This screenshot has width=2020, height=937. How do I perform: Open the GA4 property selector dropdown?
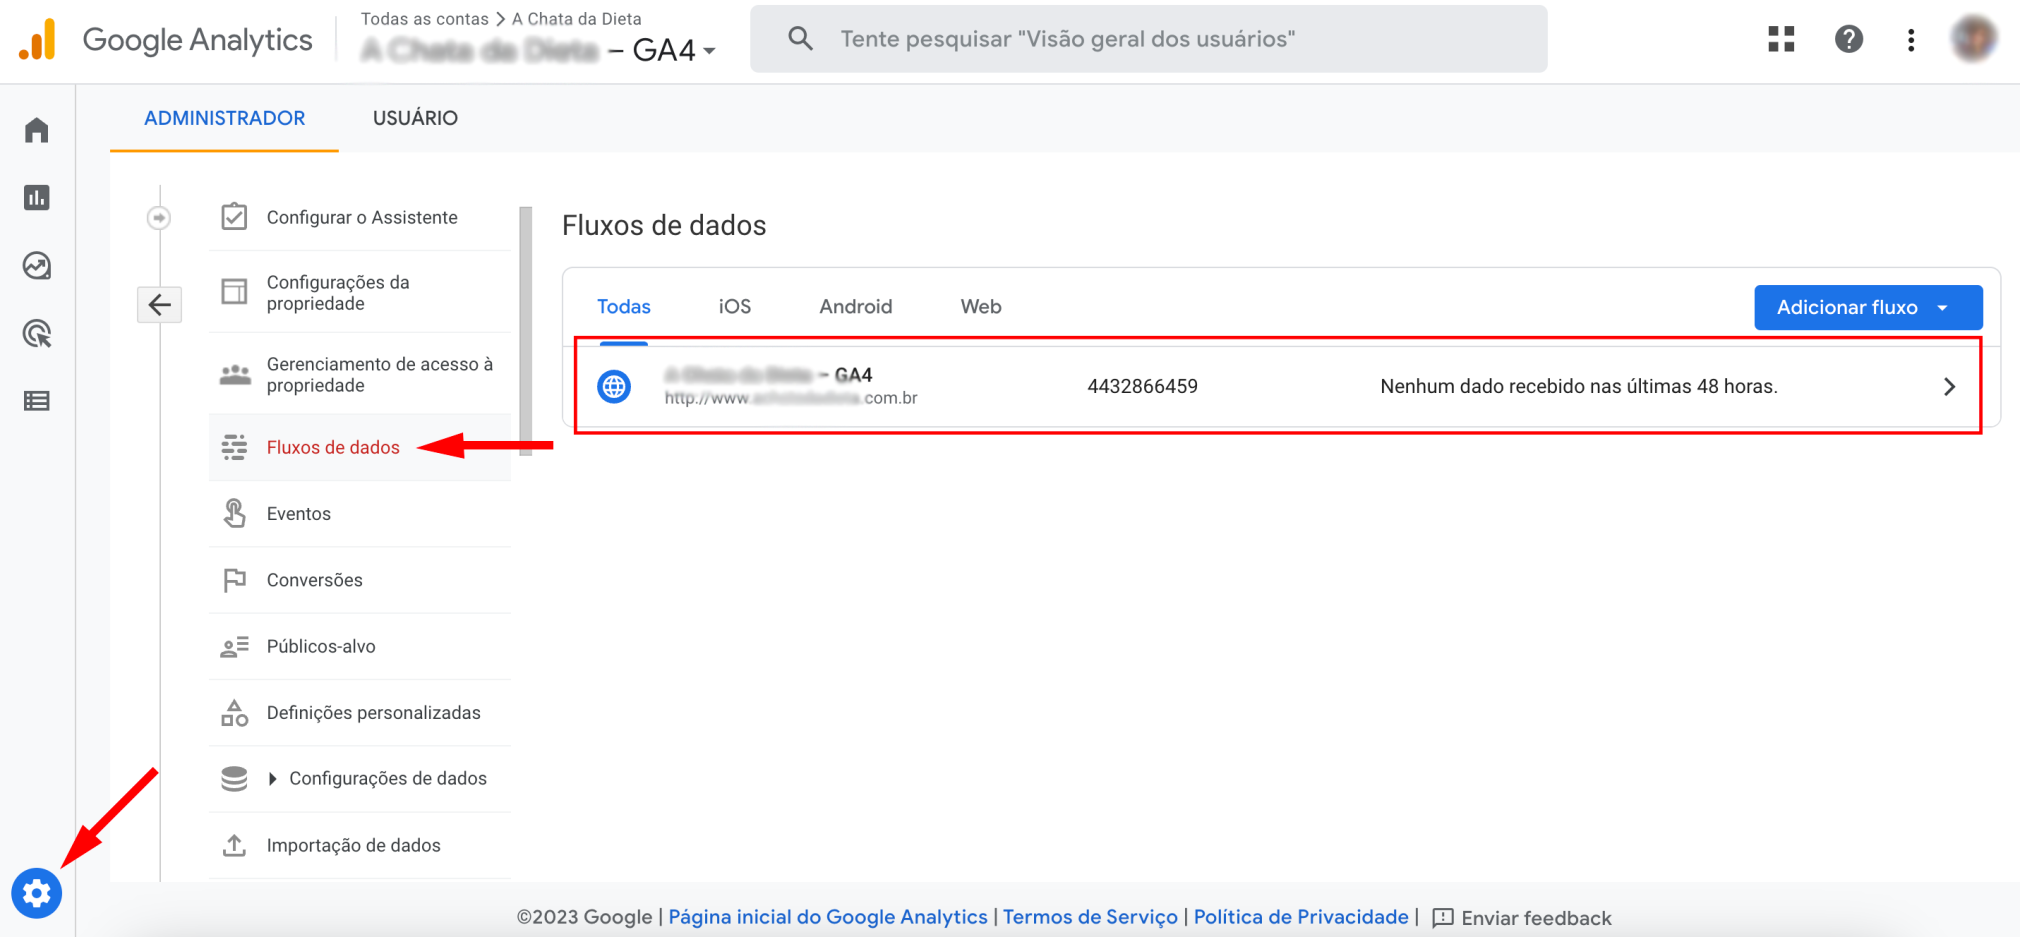(x=709, y=50)
